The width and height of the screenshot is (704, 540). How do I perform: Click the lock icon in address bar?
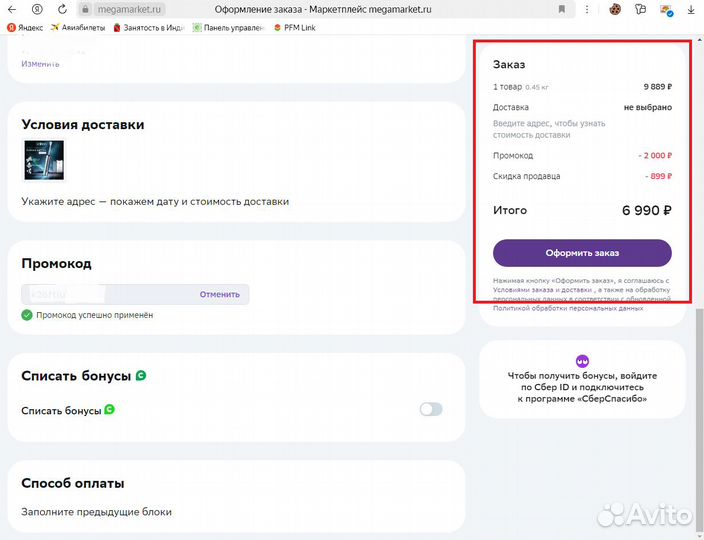[x=86, y=9]
